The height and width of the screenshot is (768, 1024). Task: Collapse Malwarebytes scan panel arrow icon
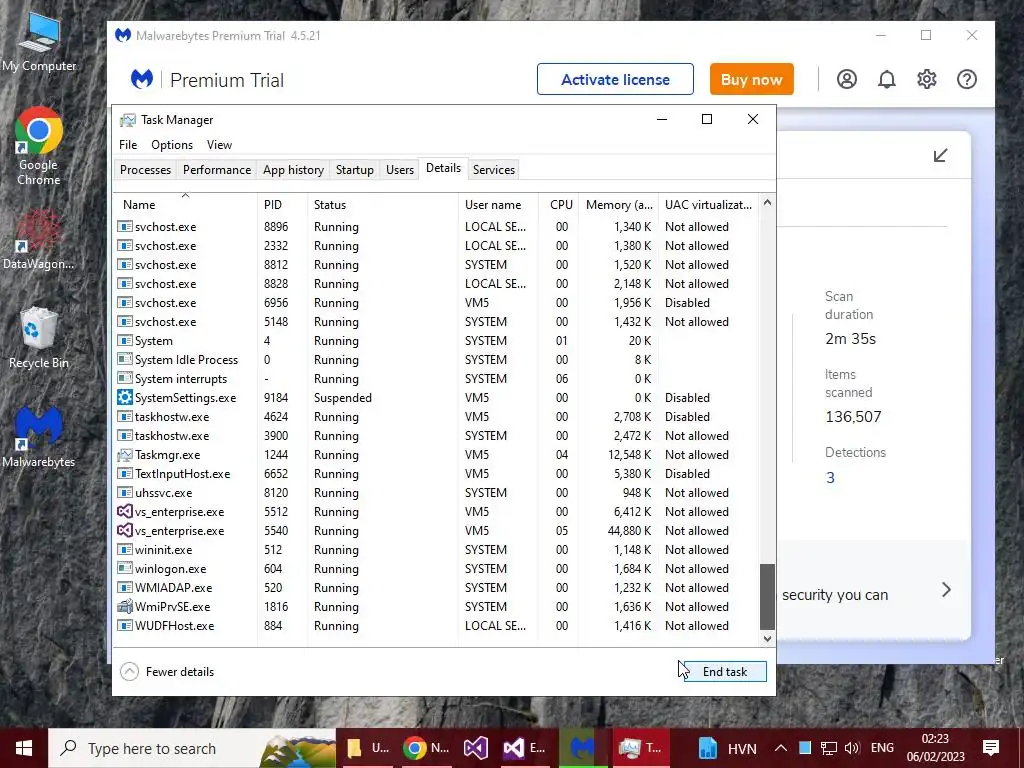(940, 155)
